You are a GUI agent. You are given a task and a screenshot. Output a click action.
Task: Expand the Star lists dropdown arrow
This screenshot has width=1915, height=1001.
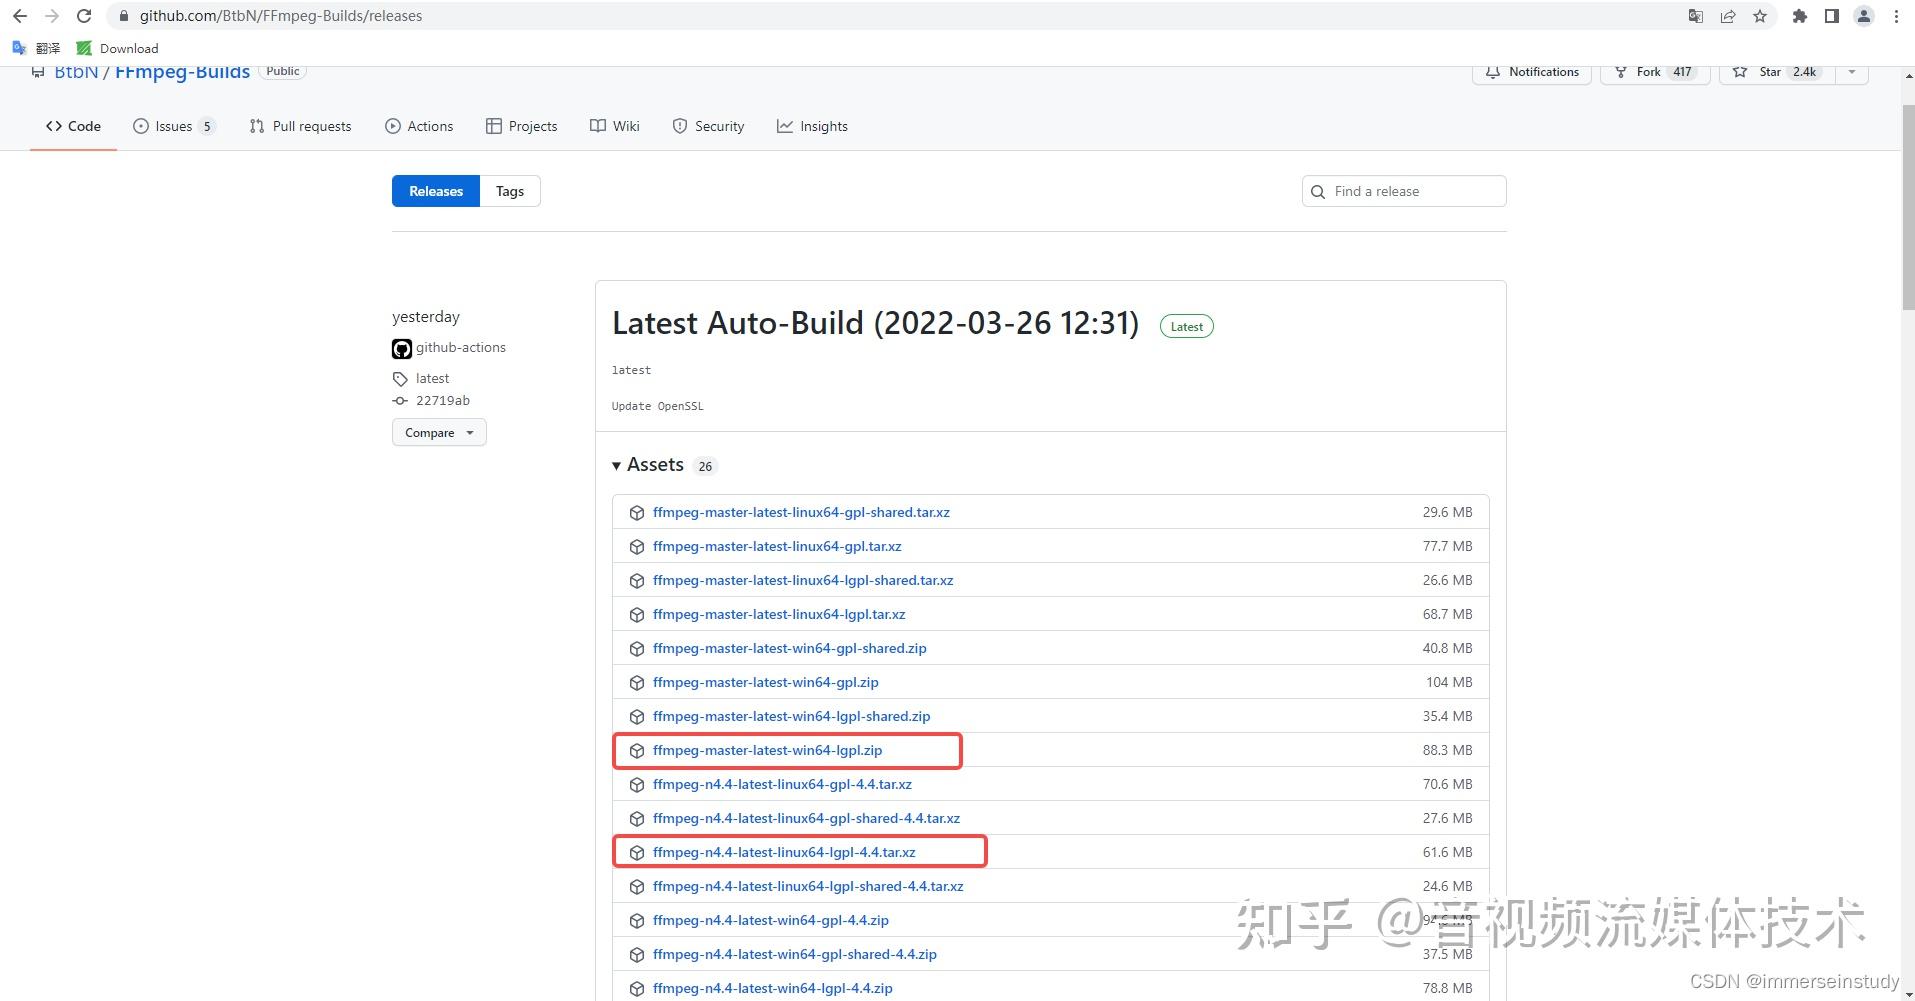point(1852,72)
